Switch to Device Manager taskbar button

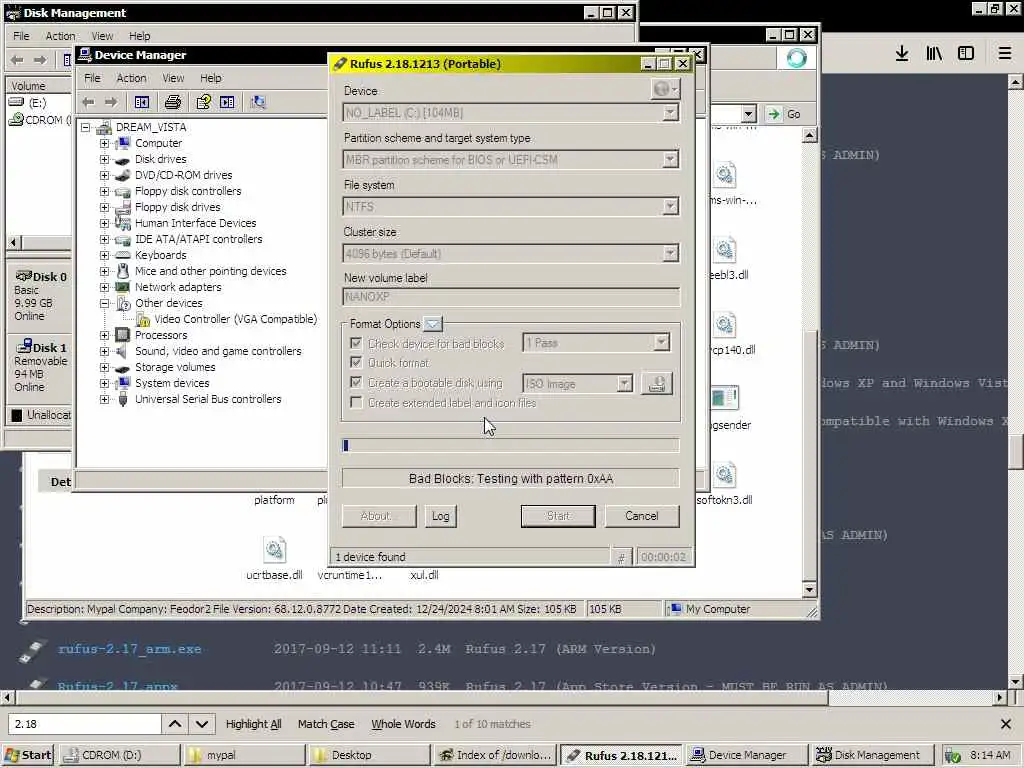(746, 755)
